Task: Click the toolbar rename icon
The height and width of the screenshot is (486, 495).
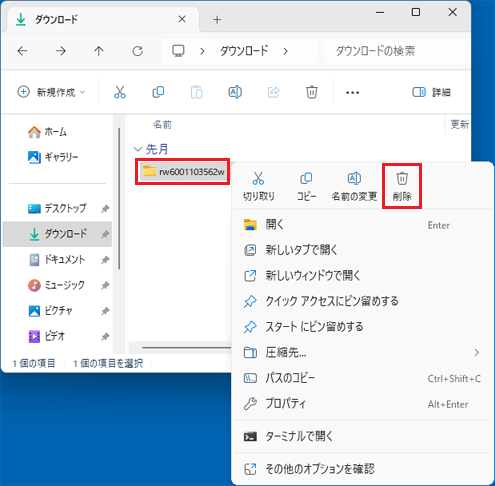Action: click(235, 92)
